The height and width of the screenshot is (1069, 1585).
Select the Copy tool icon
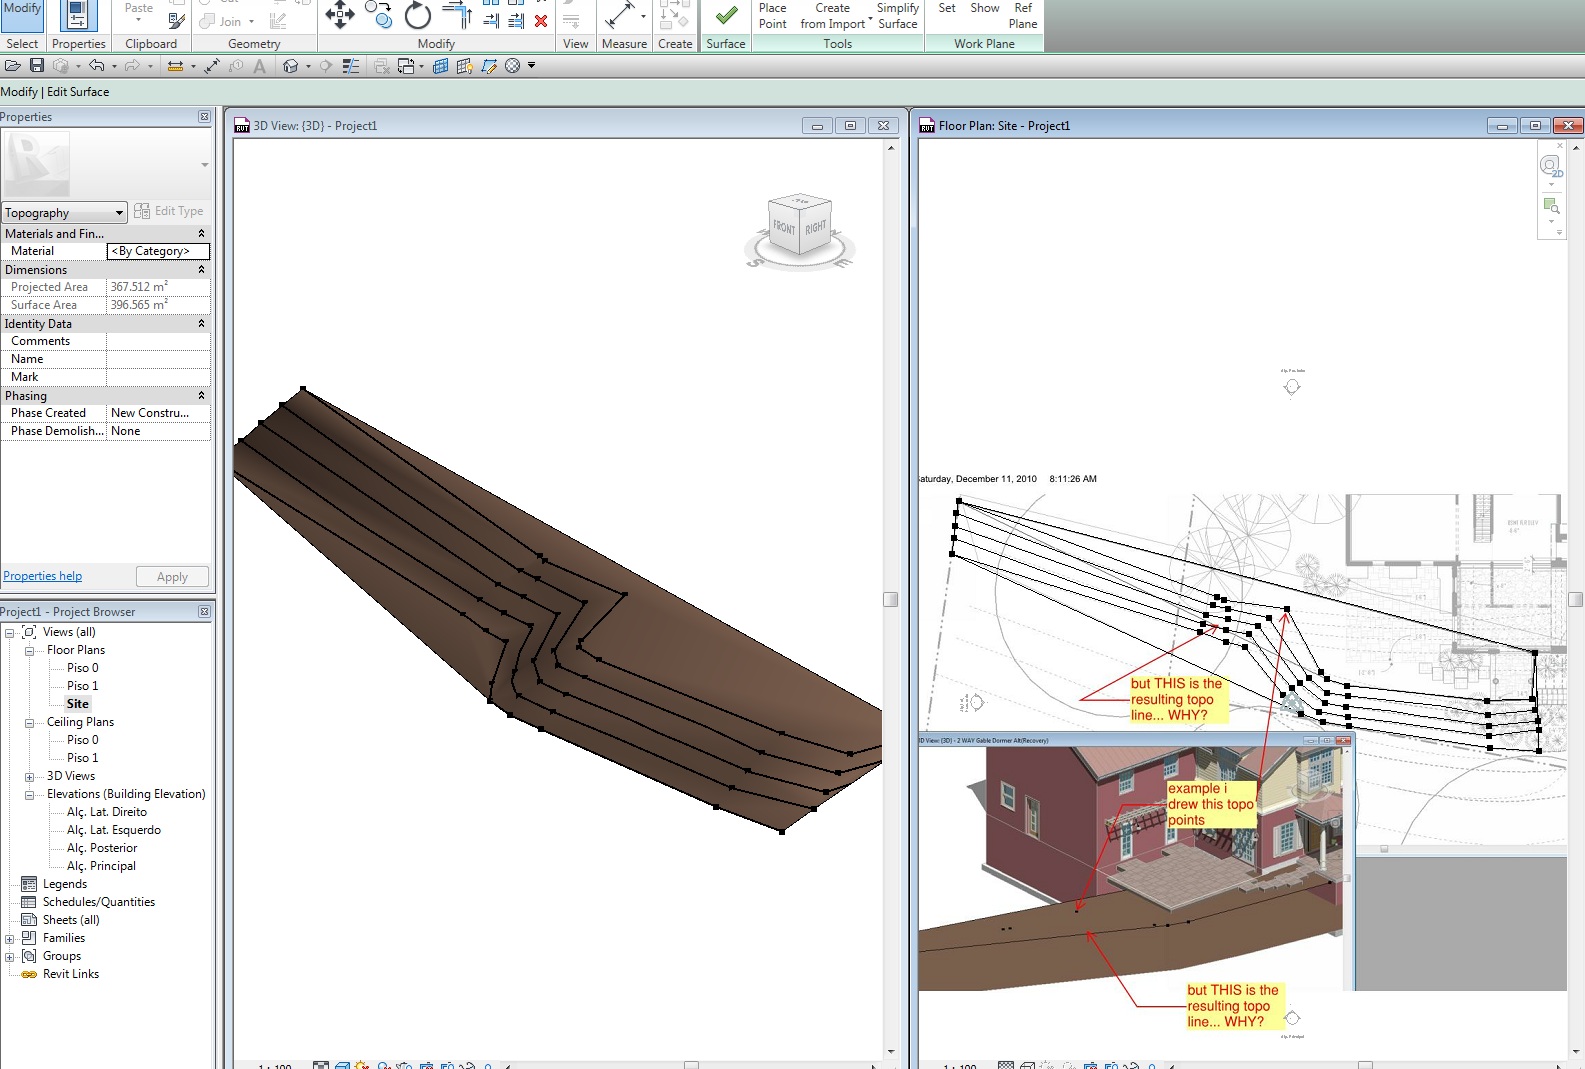378,14
